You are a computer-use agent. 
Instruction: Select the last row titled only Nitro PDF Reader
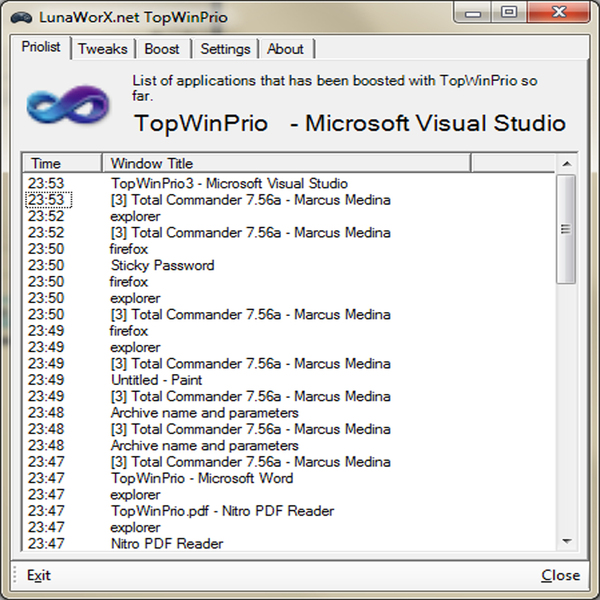(x=289, y=544)
